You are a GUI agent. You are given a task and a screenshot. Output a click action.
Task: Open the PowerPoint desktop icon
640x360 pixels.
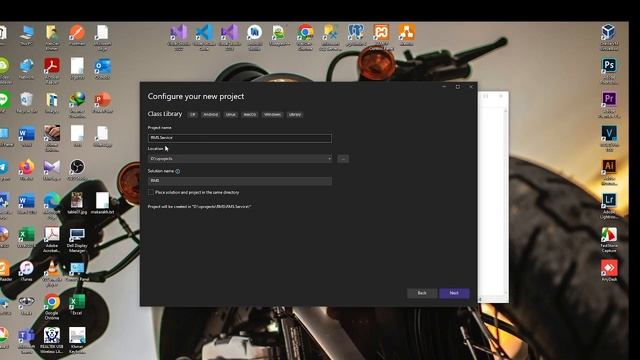coord(102,102)
